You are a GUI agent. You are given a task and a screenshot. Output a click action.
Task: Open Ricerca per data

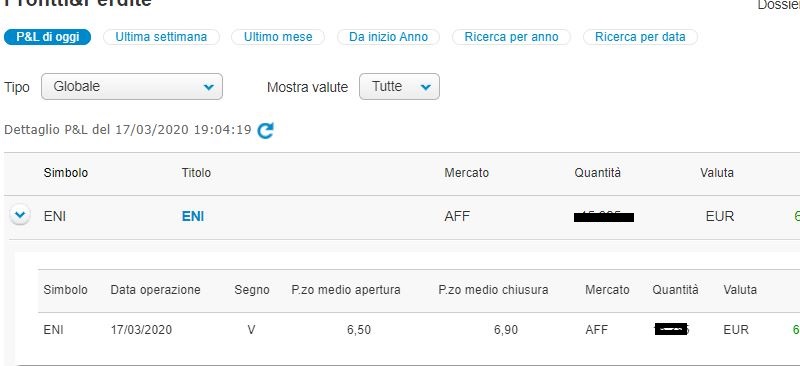[640, 37]
